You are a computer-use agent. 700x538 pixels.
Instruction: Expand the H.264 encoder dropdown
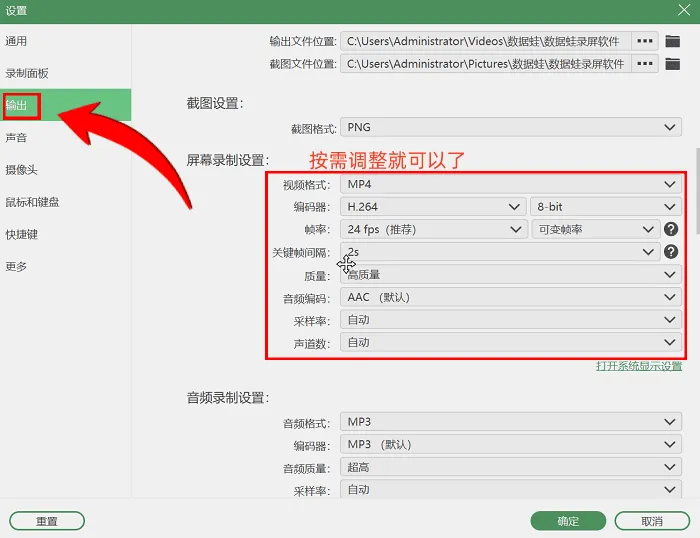coord(433,207)
